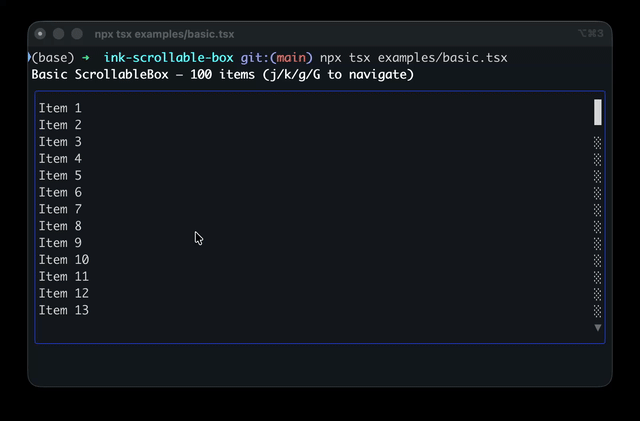Click the white scrollbar thumb

tap(598, 112)
